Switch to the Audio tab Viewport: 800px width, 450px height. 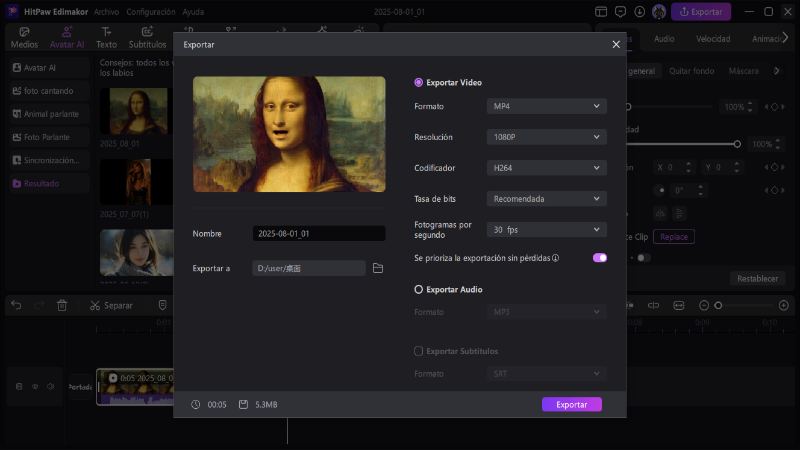(x=664, y=39)
